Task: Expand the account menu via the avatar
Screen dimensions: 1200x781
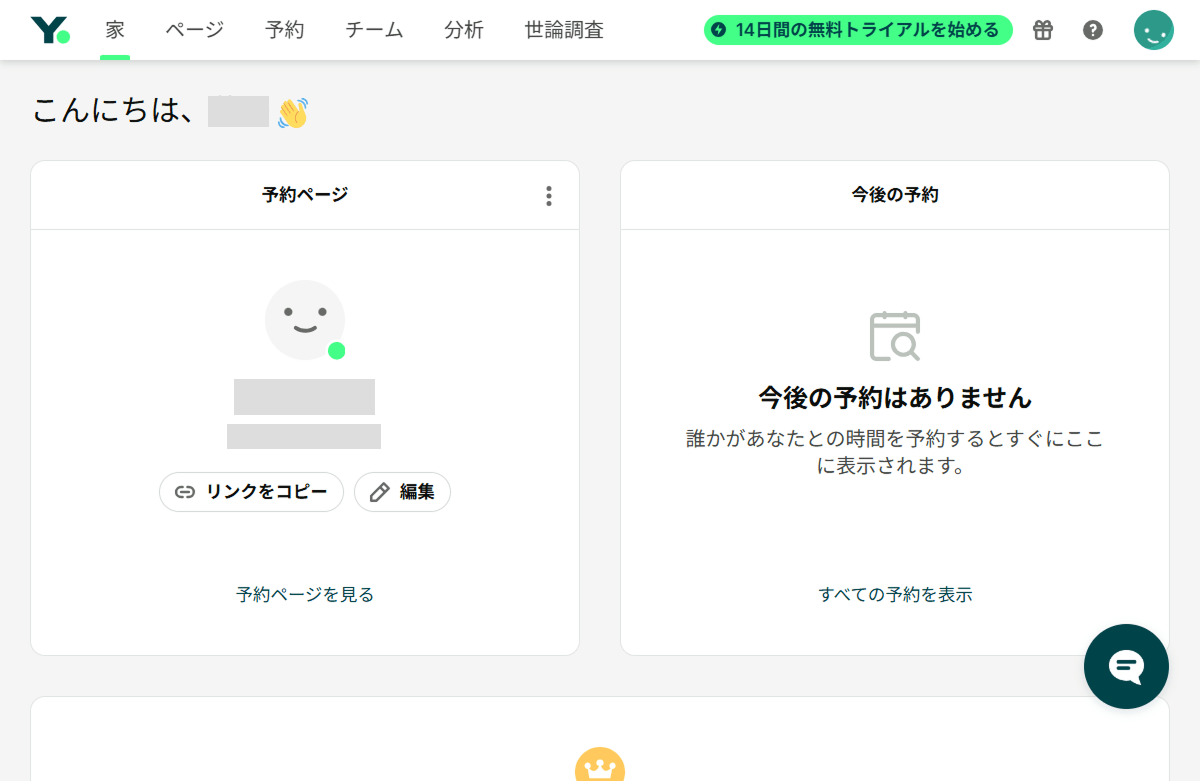Action: [x=1154, y=30]
